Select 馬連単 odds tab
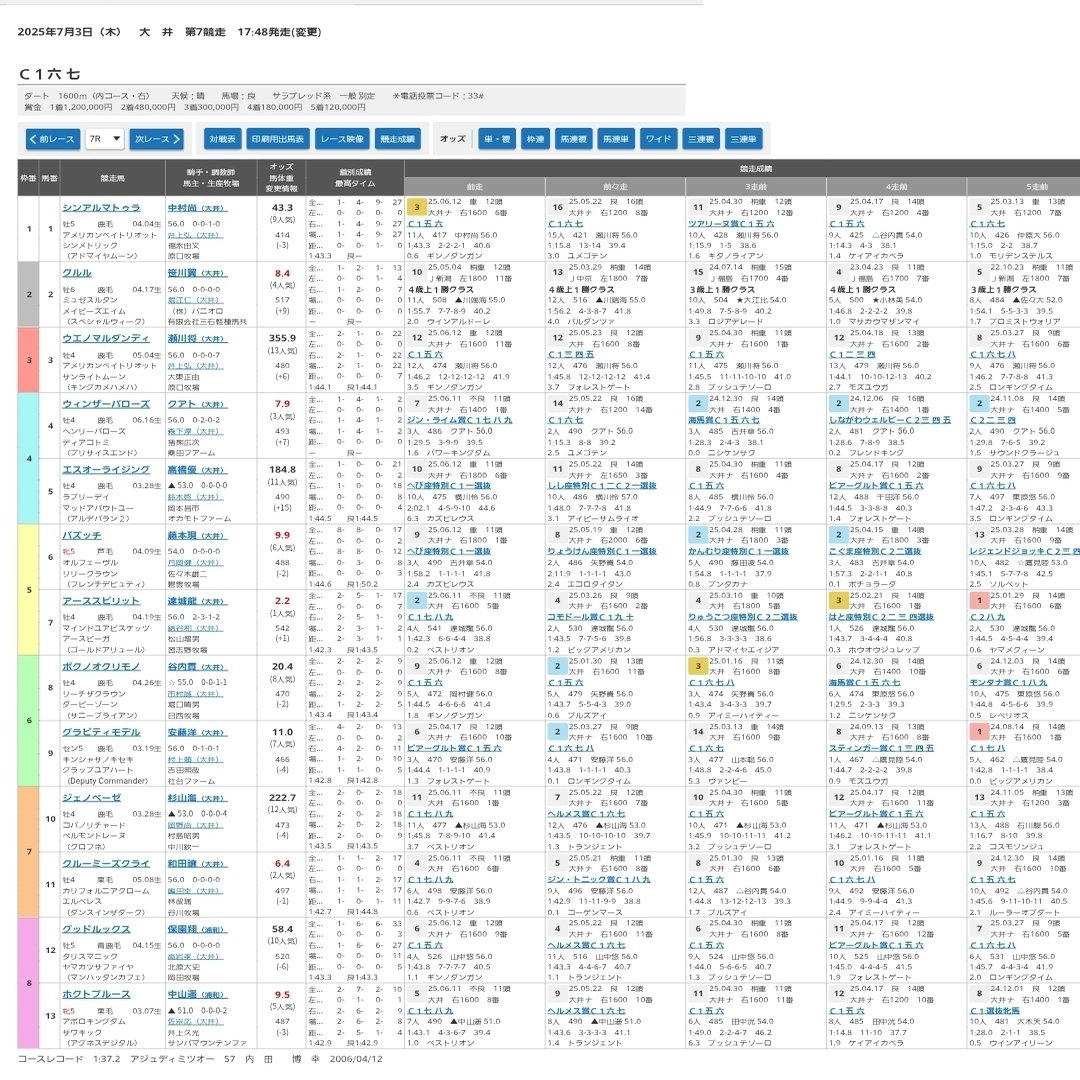 pyautogui.click(x=615, y=139)
